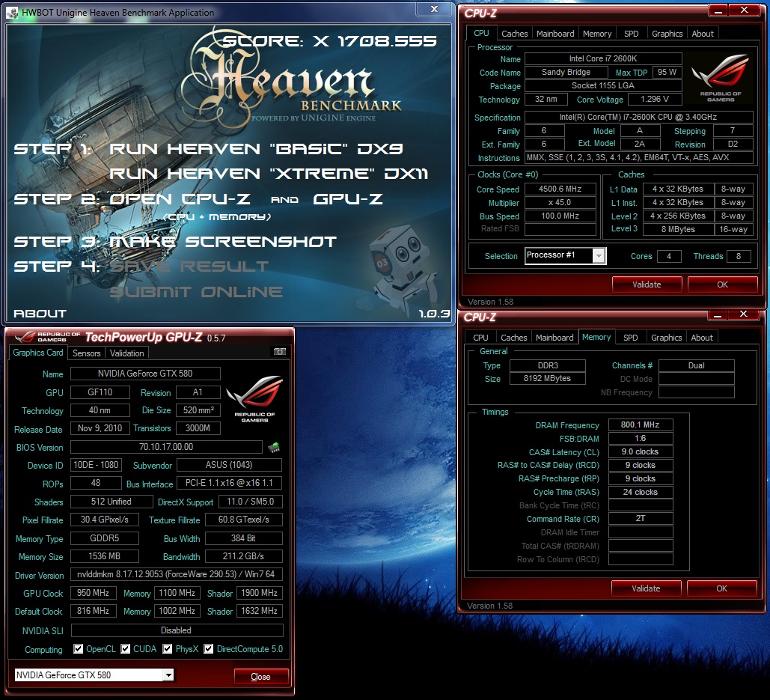Image resolution: width=770 pixels, height=700 pixels.
Task: Toggle the PhysX checkbox in GPU-Z
Action: (x=167, y=649)
